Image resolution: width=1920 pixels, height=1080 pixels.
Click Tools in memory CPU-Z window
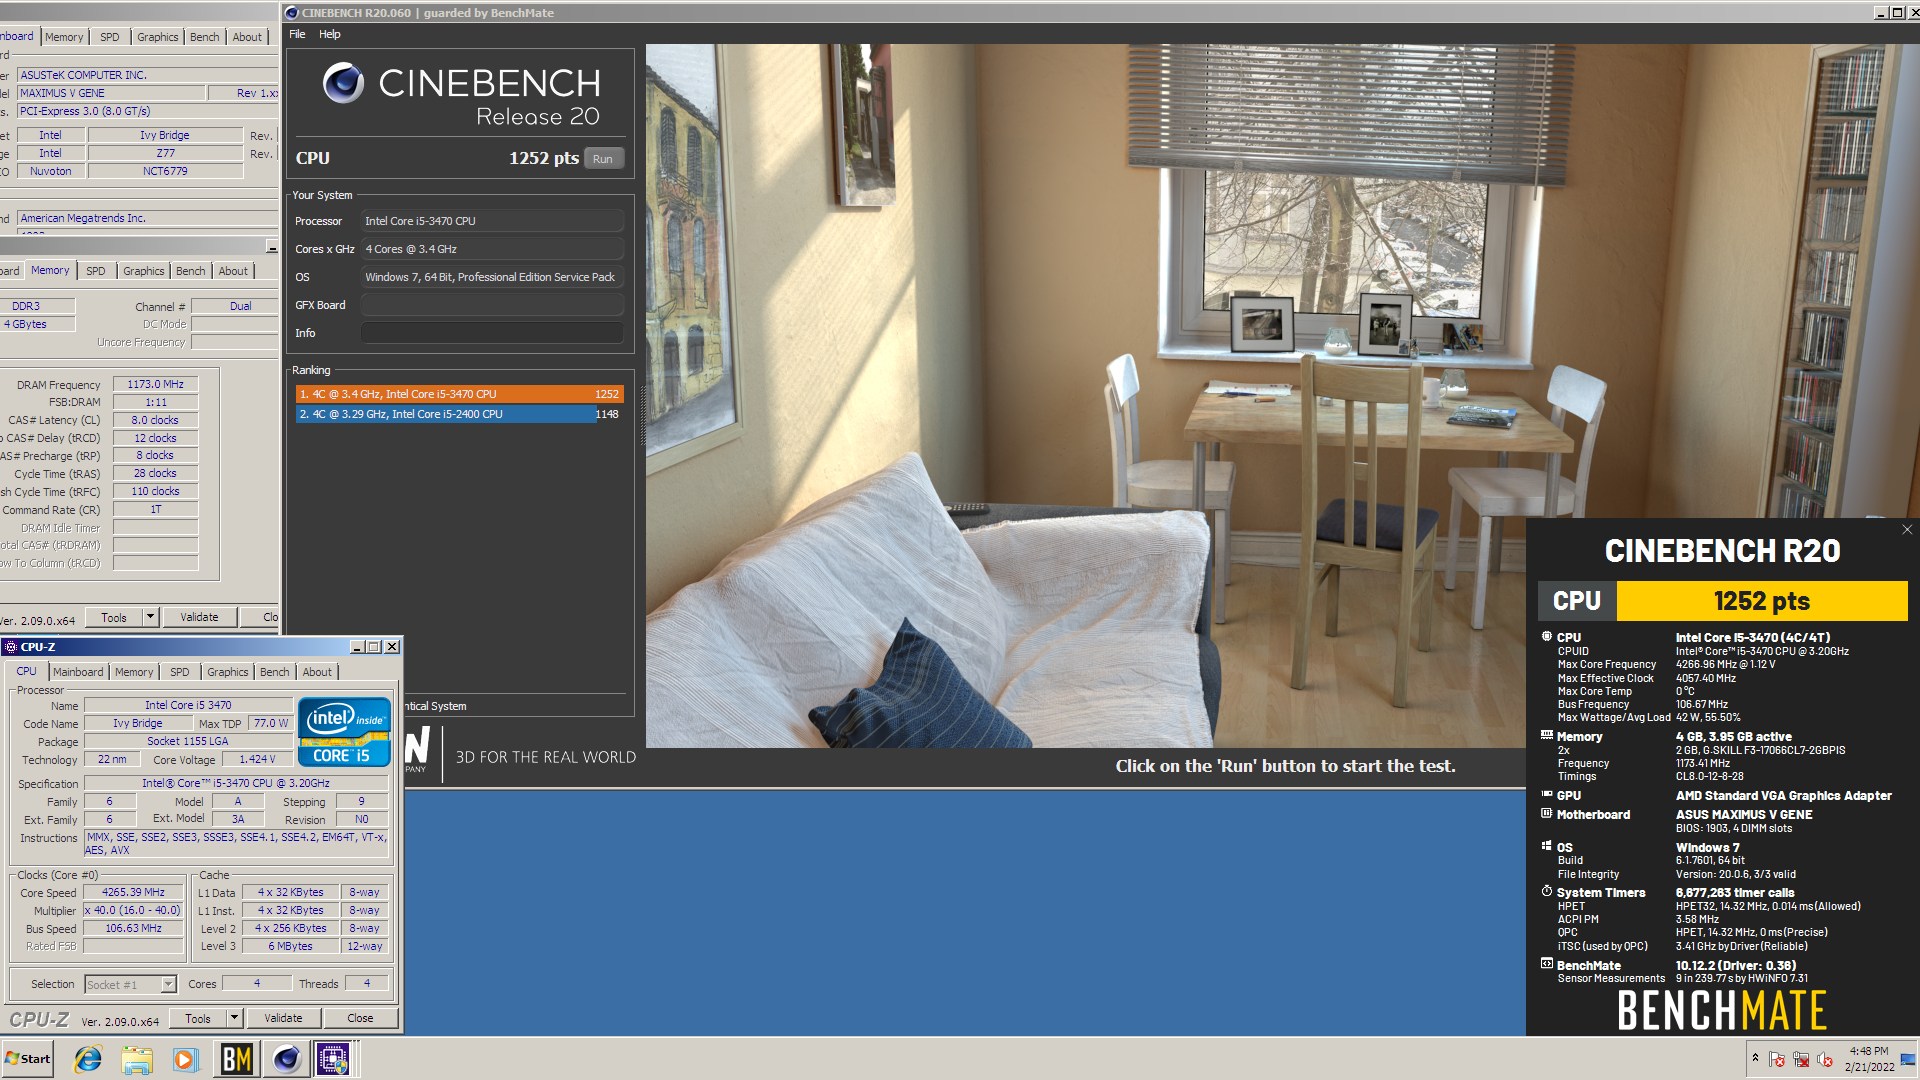(x=114, y=618)
